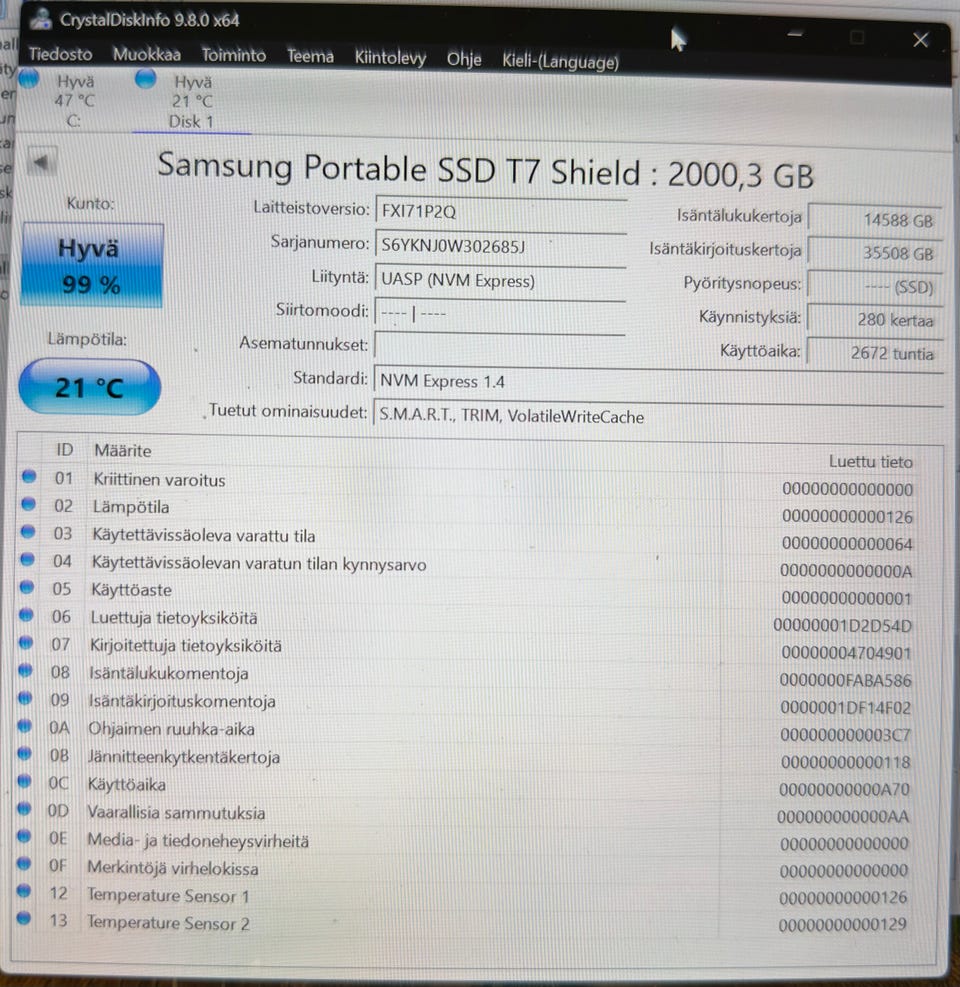
Task: Close the CrystalDiskInfo window
Action: coord(920,40)
